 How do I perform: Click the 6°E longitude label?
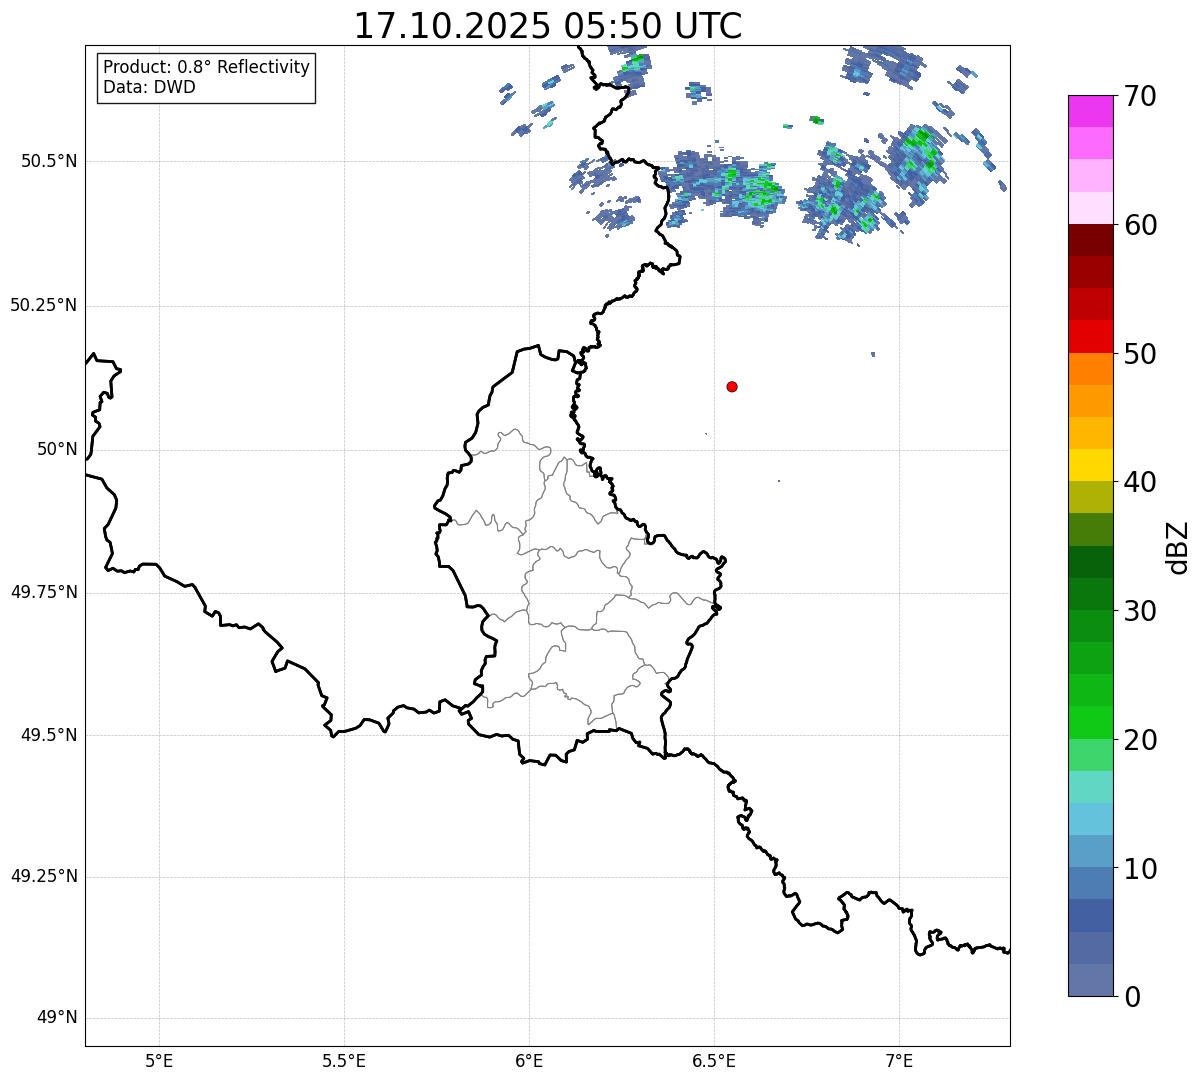[529, 1061]
